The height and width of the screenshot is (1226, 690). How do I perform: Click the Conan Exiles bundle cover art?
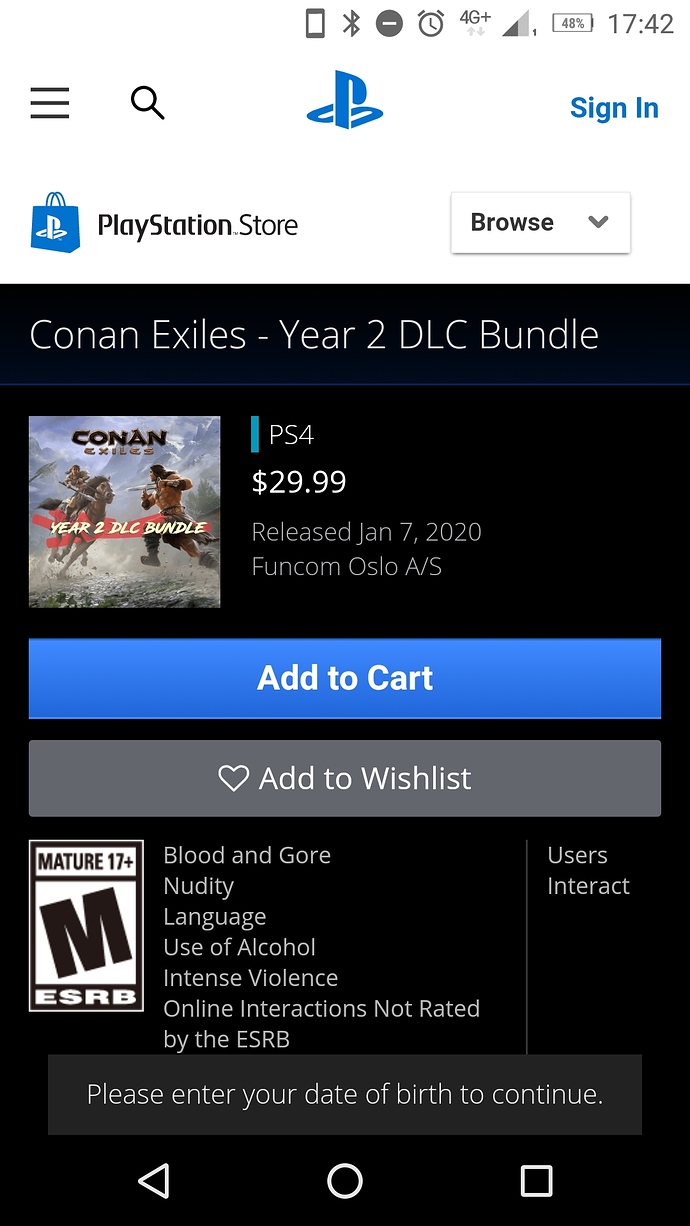click(124, 511)
